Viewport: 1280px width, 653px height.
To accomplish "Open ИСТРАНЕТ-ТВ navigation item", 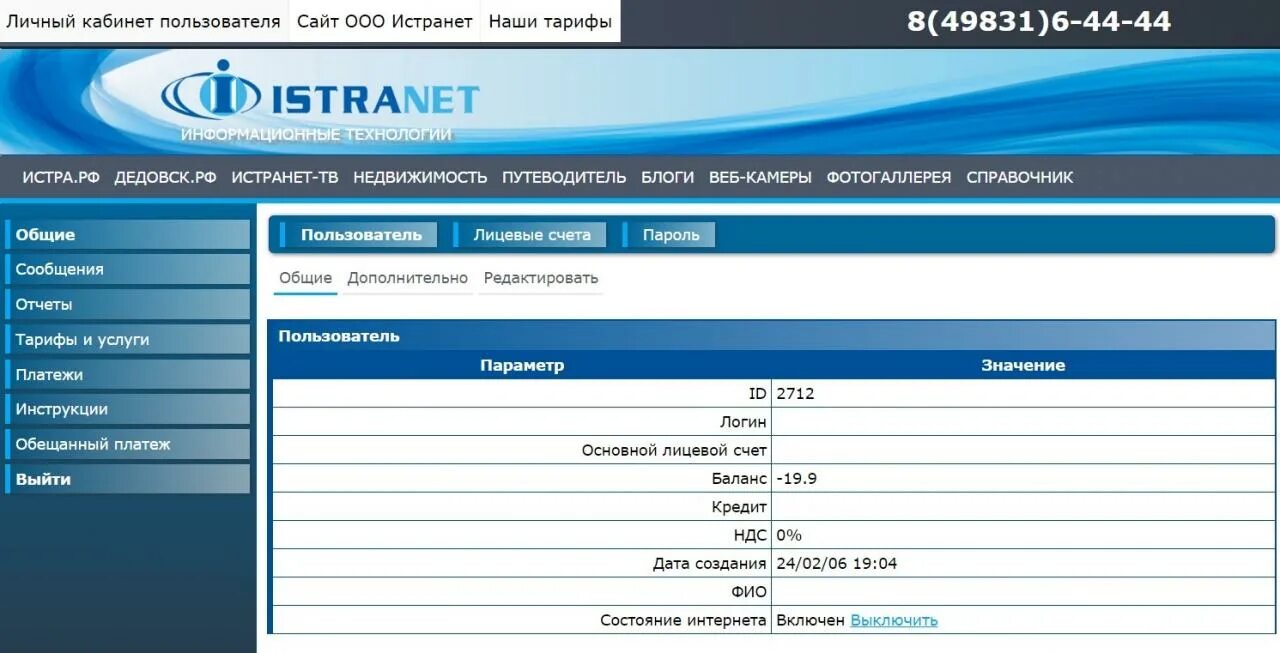I will pyautogui.click(x=285, y=178).
